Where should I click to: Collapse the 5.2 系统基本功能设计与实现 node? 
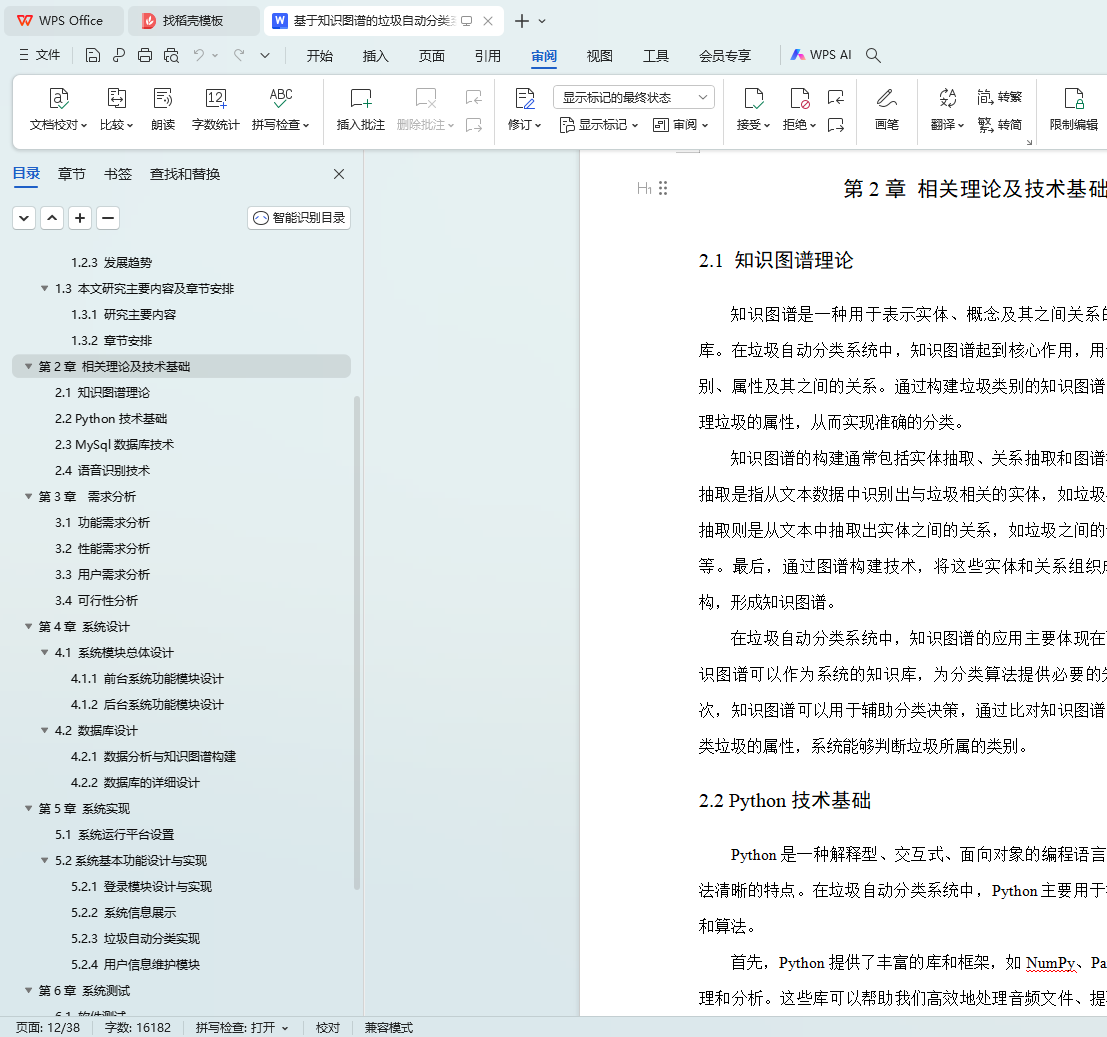coord(45,861)
